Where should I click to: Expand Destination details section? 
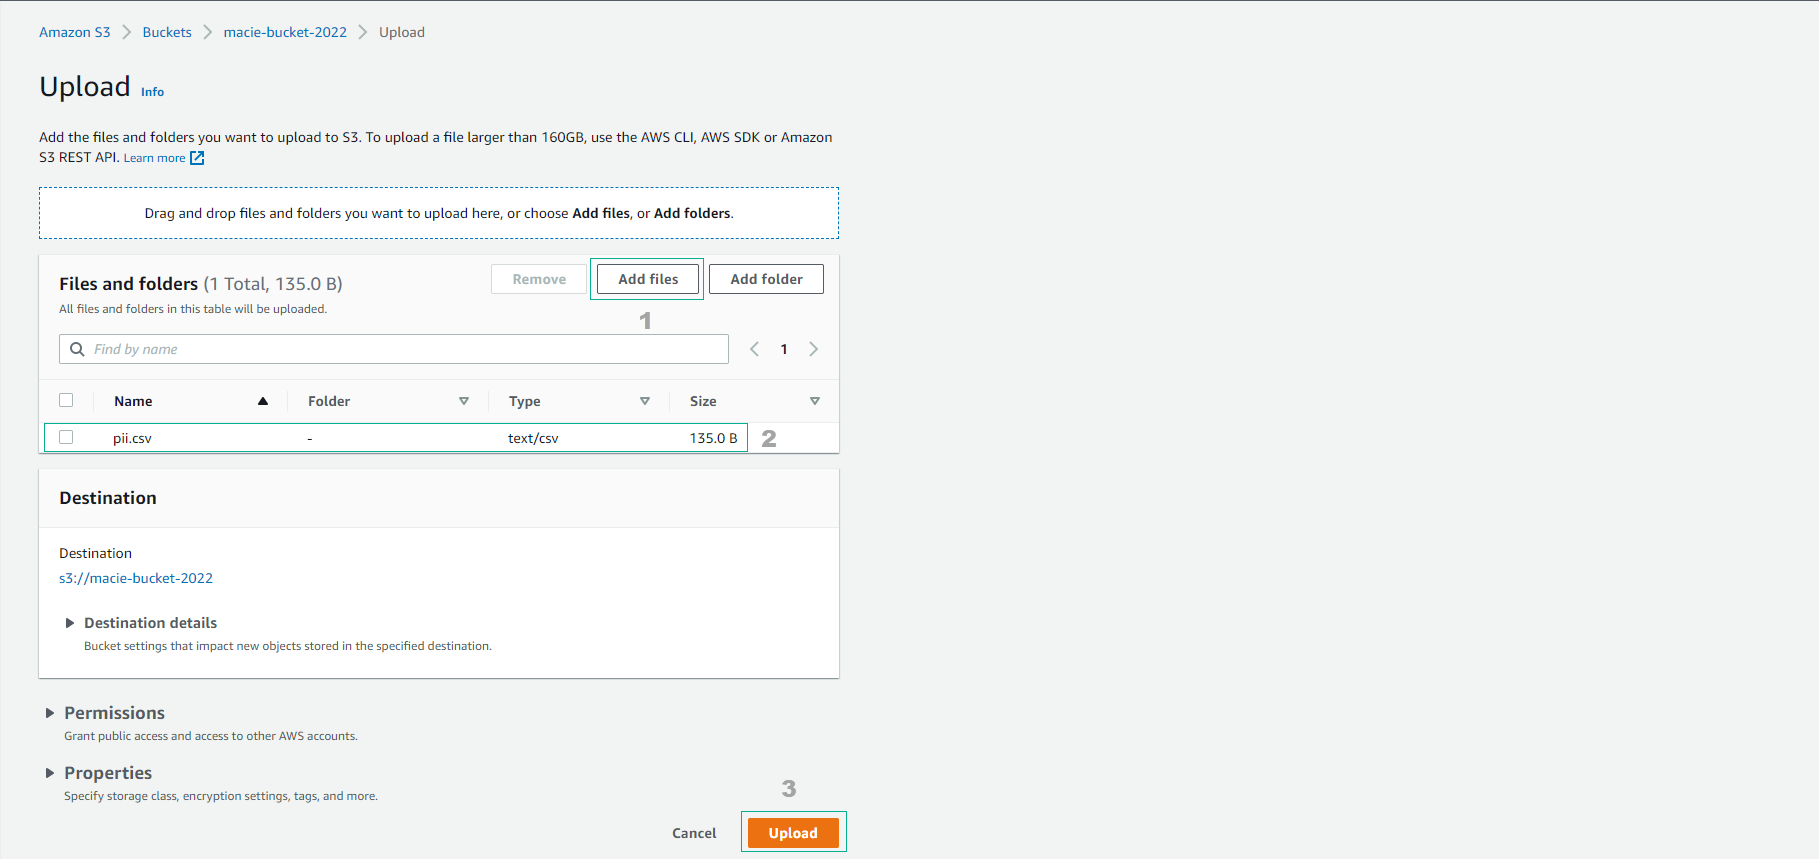click(x=70, y=623)
